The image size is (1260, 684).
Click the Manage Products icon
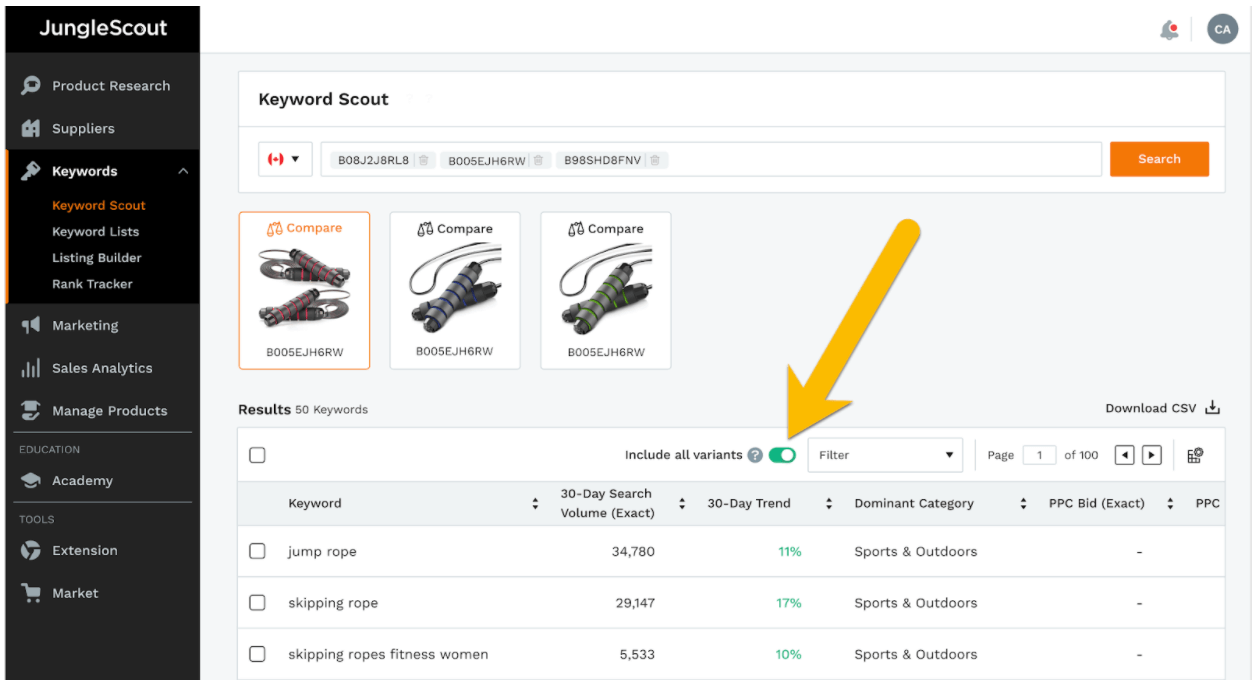click(30, 411)
